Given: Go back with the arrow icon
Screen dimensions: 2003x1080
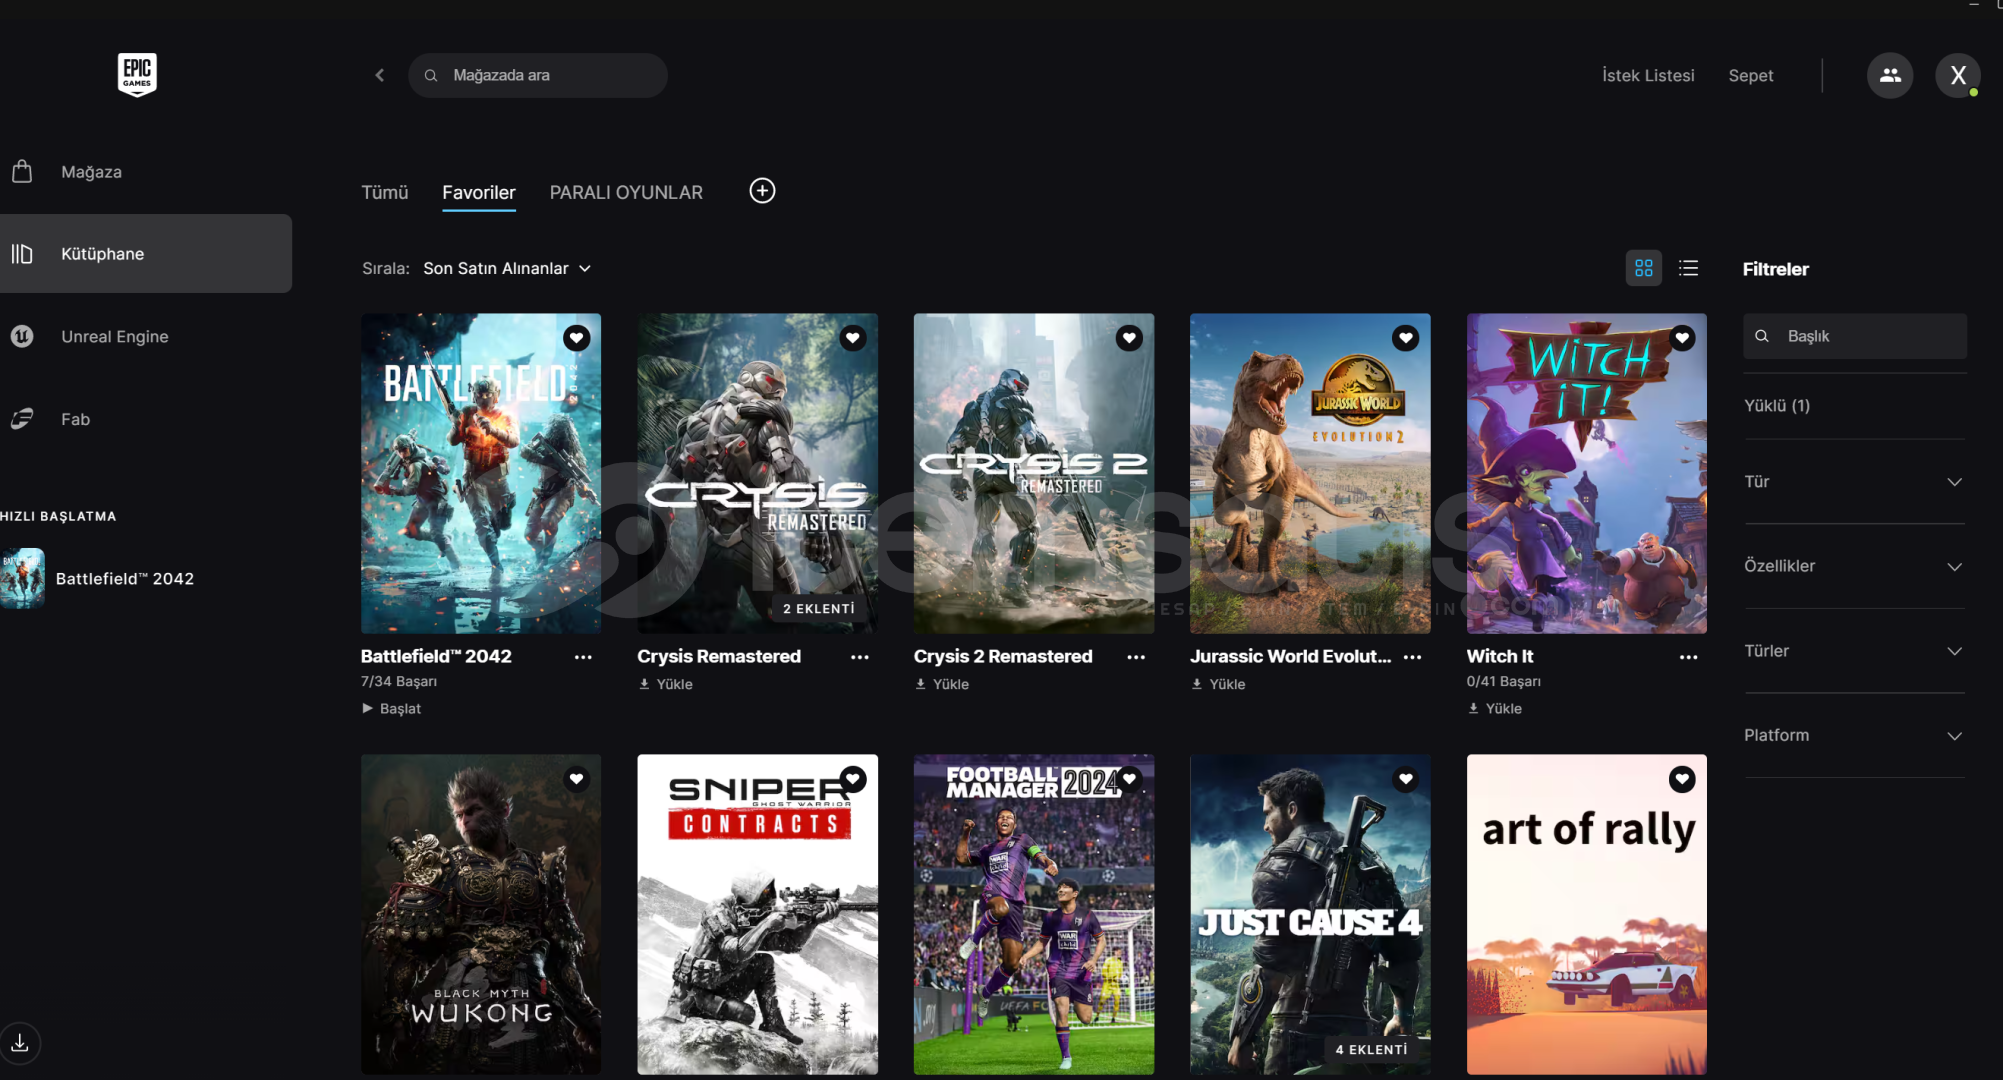Looking at the screenshot, I should pos(380,75).
